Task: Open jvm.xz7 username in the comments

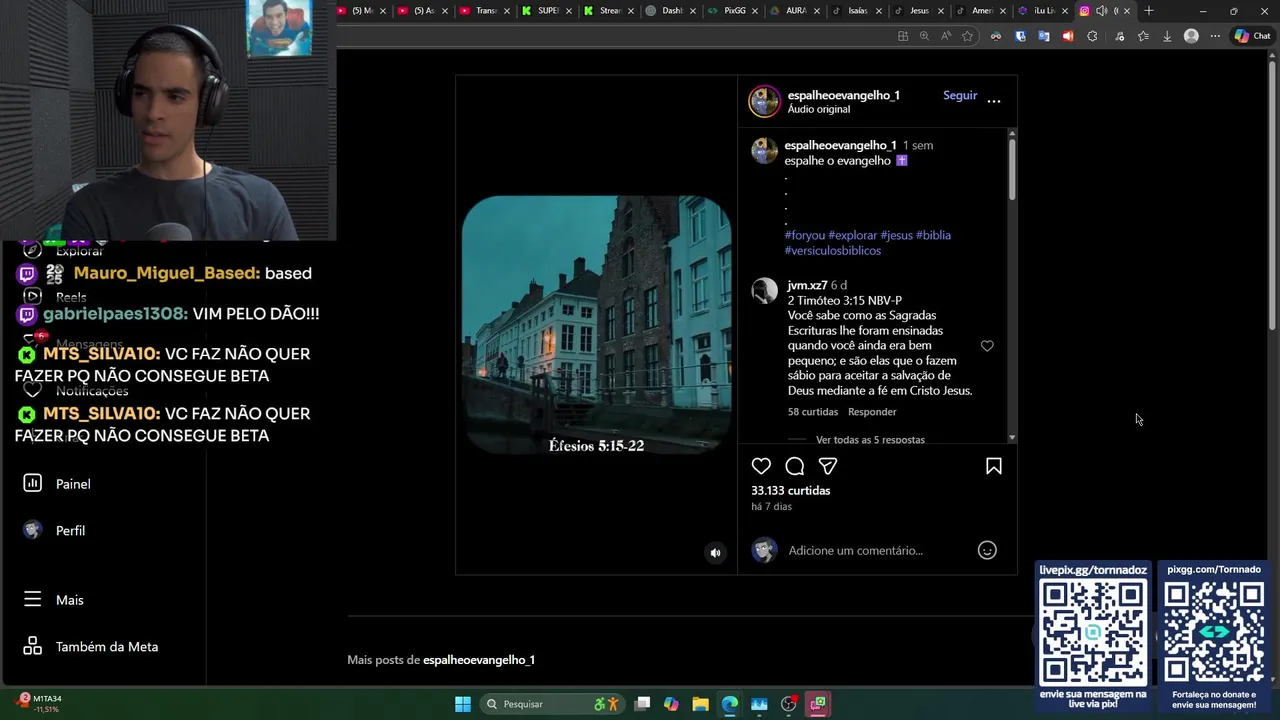Action: 807,285
